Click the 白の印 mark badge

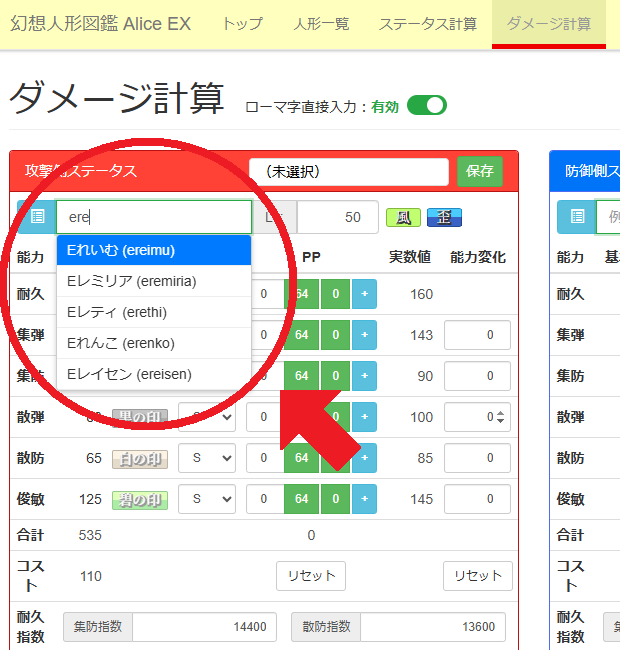coord(140,459)
